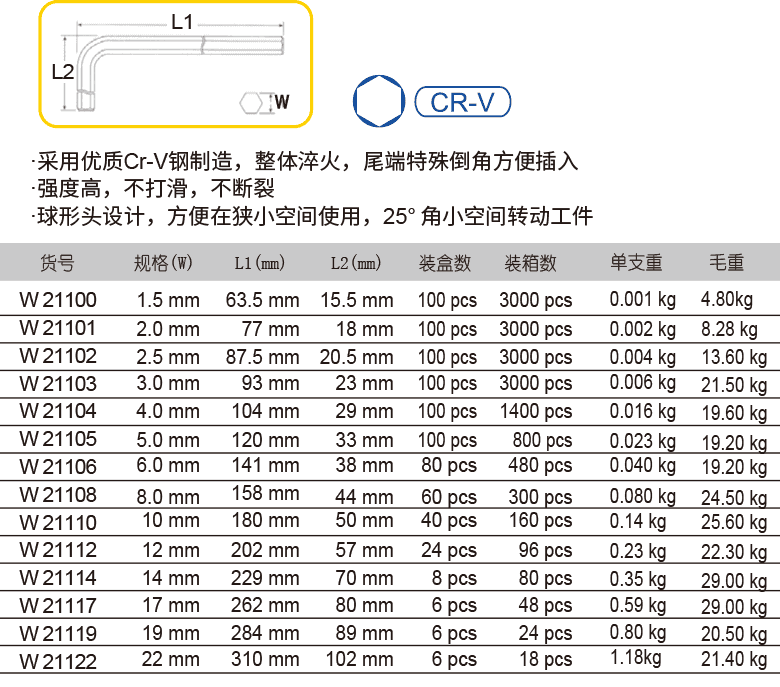Click the small hexagon W dimension icon
780x687 pixels.
point(252,103)
